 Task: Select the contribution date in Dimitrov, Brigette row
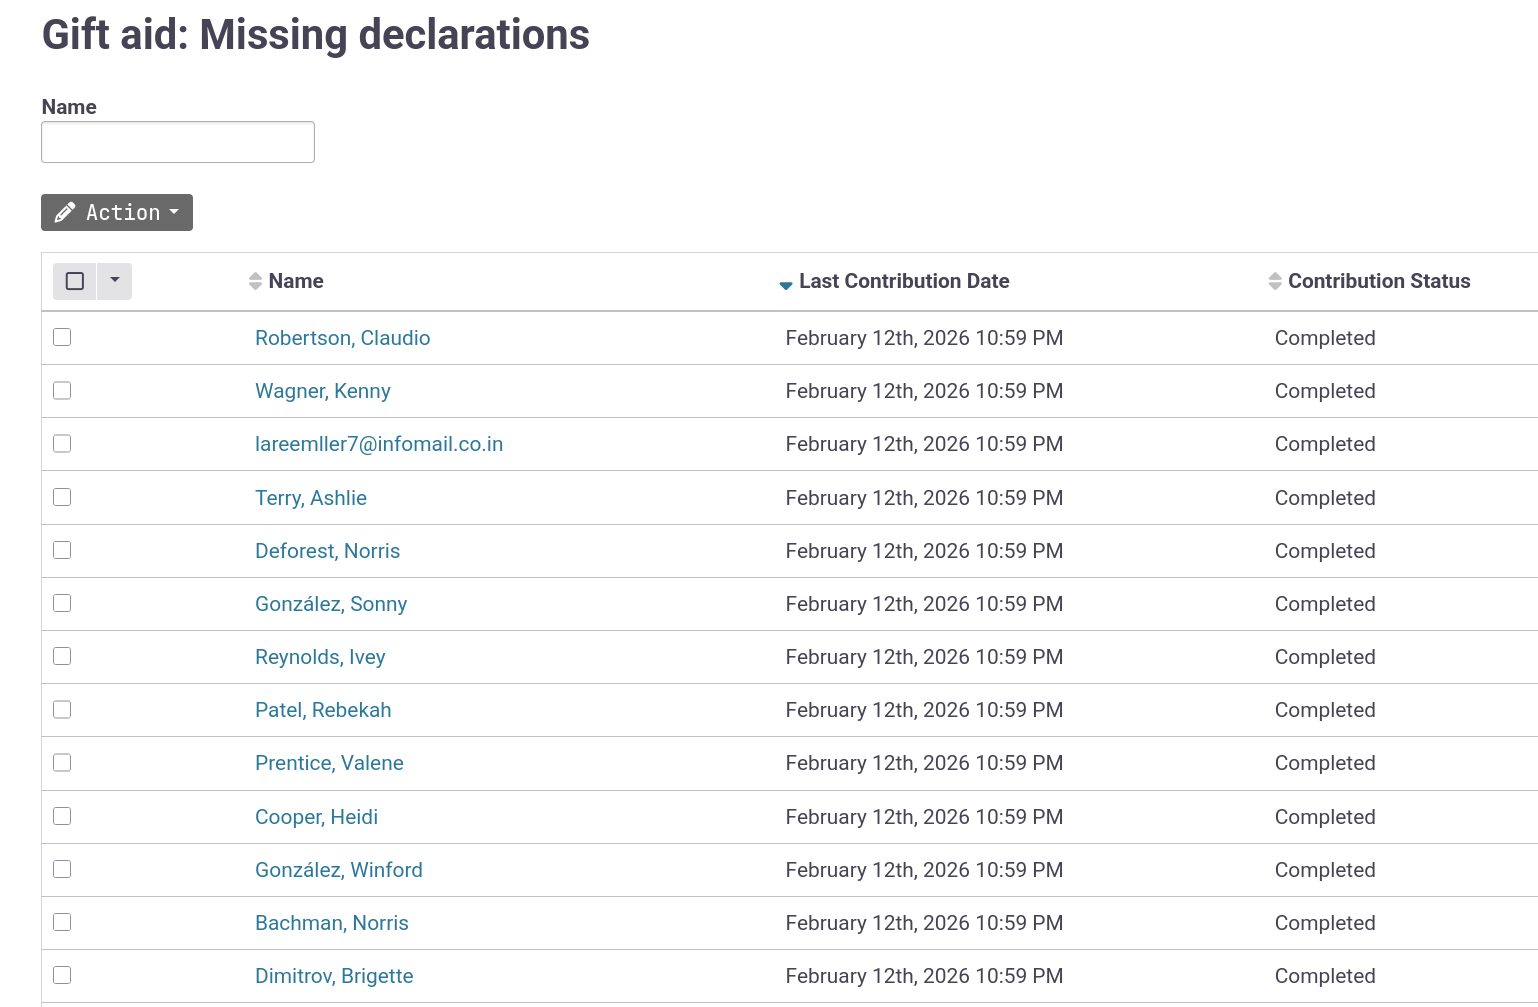[x=924, y=976]
